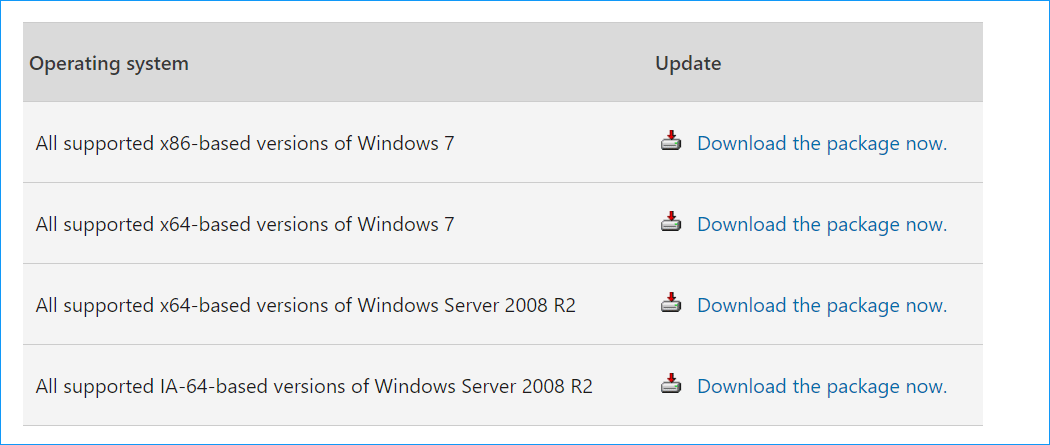Click download icon for x64-based Windows Server 2008 R2
1050x445 pixels.
[671, 304]
